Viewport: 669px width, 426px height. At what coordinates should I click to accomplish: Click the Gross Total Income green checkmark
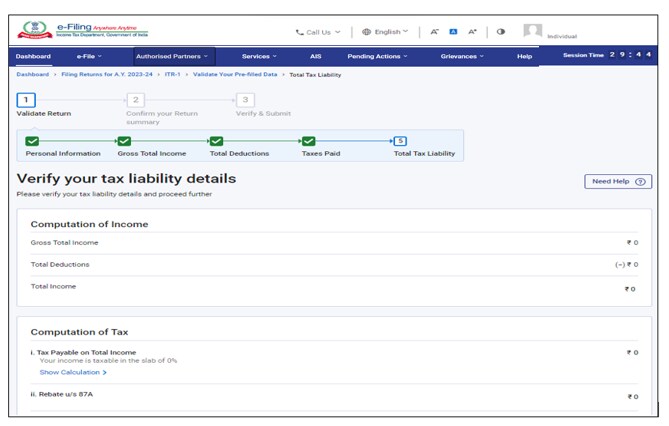124,142
